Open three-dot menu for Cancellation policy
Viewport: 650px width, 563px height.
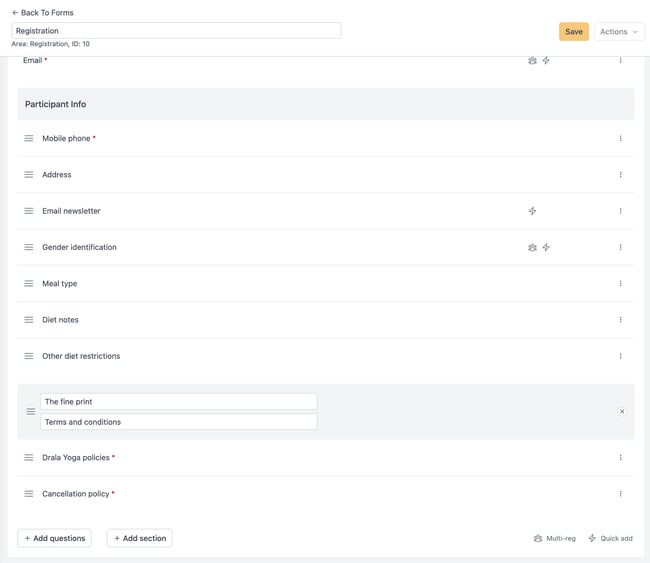coord(621,494)
